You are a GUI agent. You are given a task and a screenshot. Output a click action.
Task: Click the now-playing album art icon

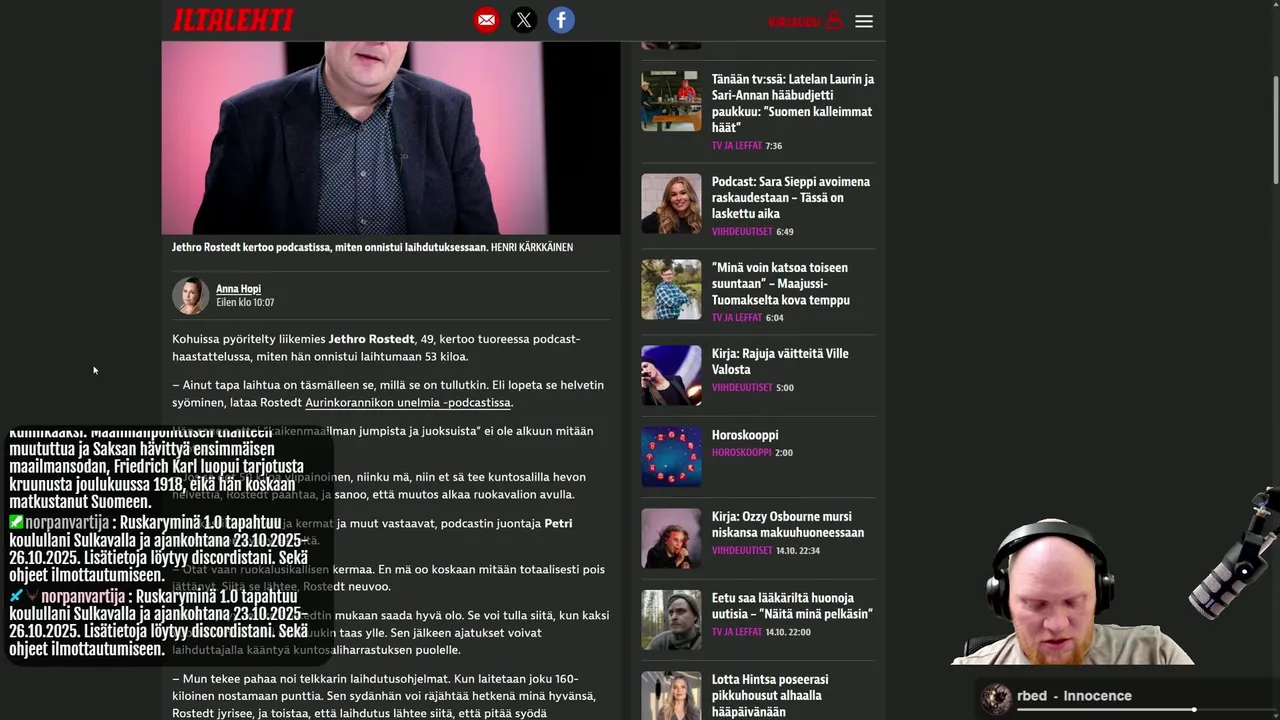point(996,698)
